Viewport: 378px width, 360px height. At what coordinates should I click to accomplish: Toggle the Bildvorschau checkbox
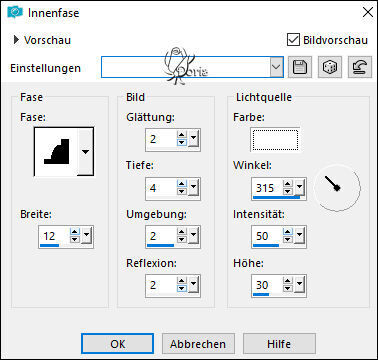point(293,40)
